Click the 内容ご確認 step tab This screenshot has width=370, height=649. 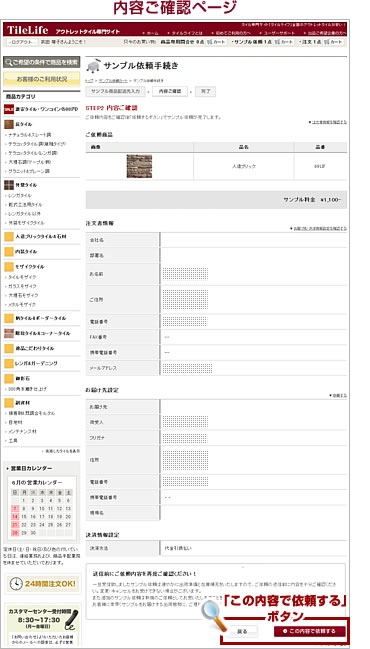[x=170, y=91]
